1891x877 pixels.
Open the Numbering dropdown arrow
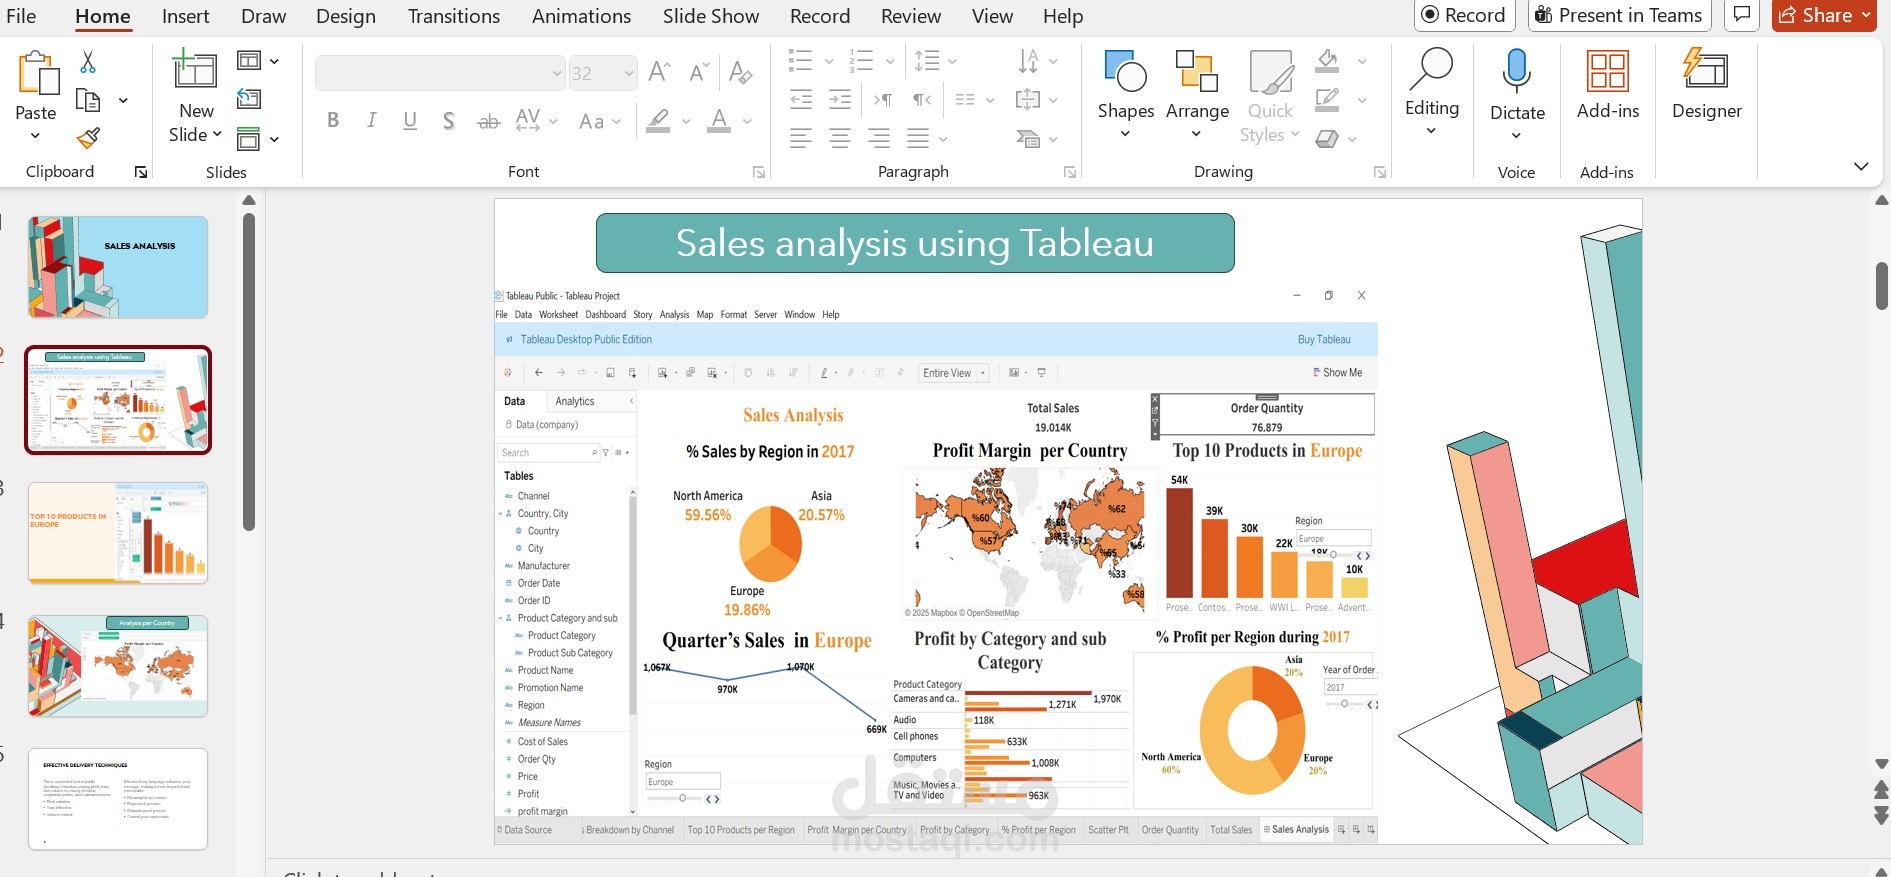[890, 61]
